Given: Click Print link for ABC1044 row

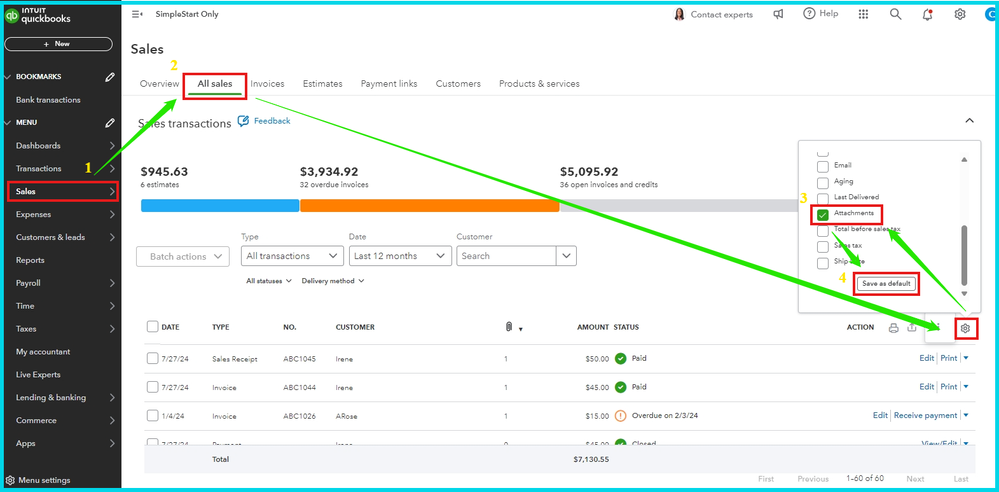Looking at the screenshot, I should 949,387.
